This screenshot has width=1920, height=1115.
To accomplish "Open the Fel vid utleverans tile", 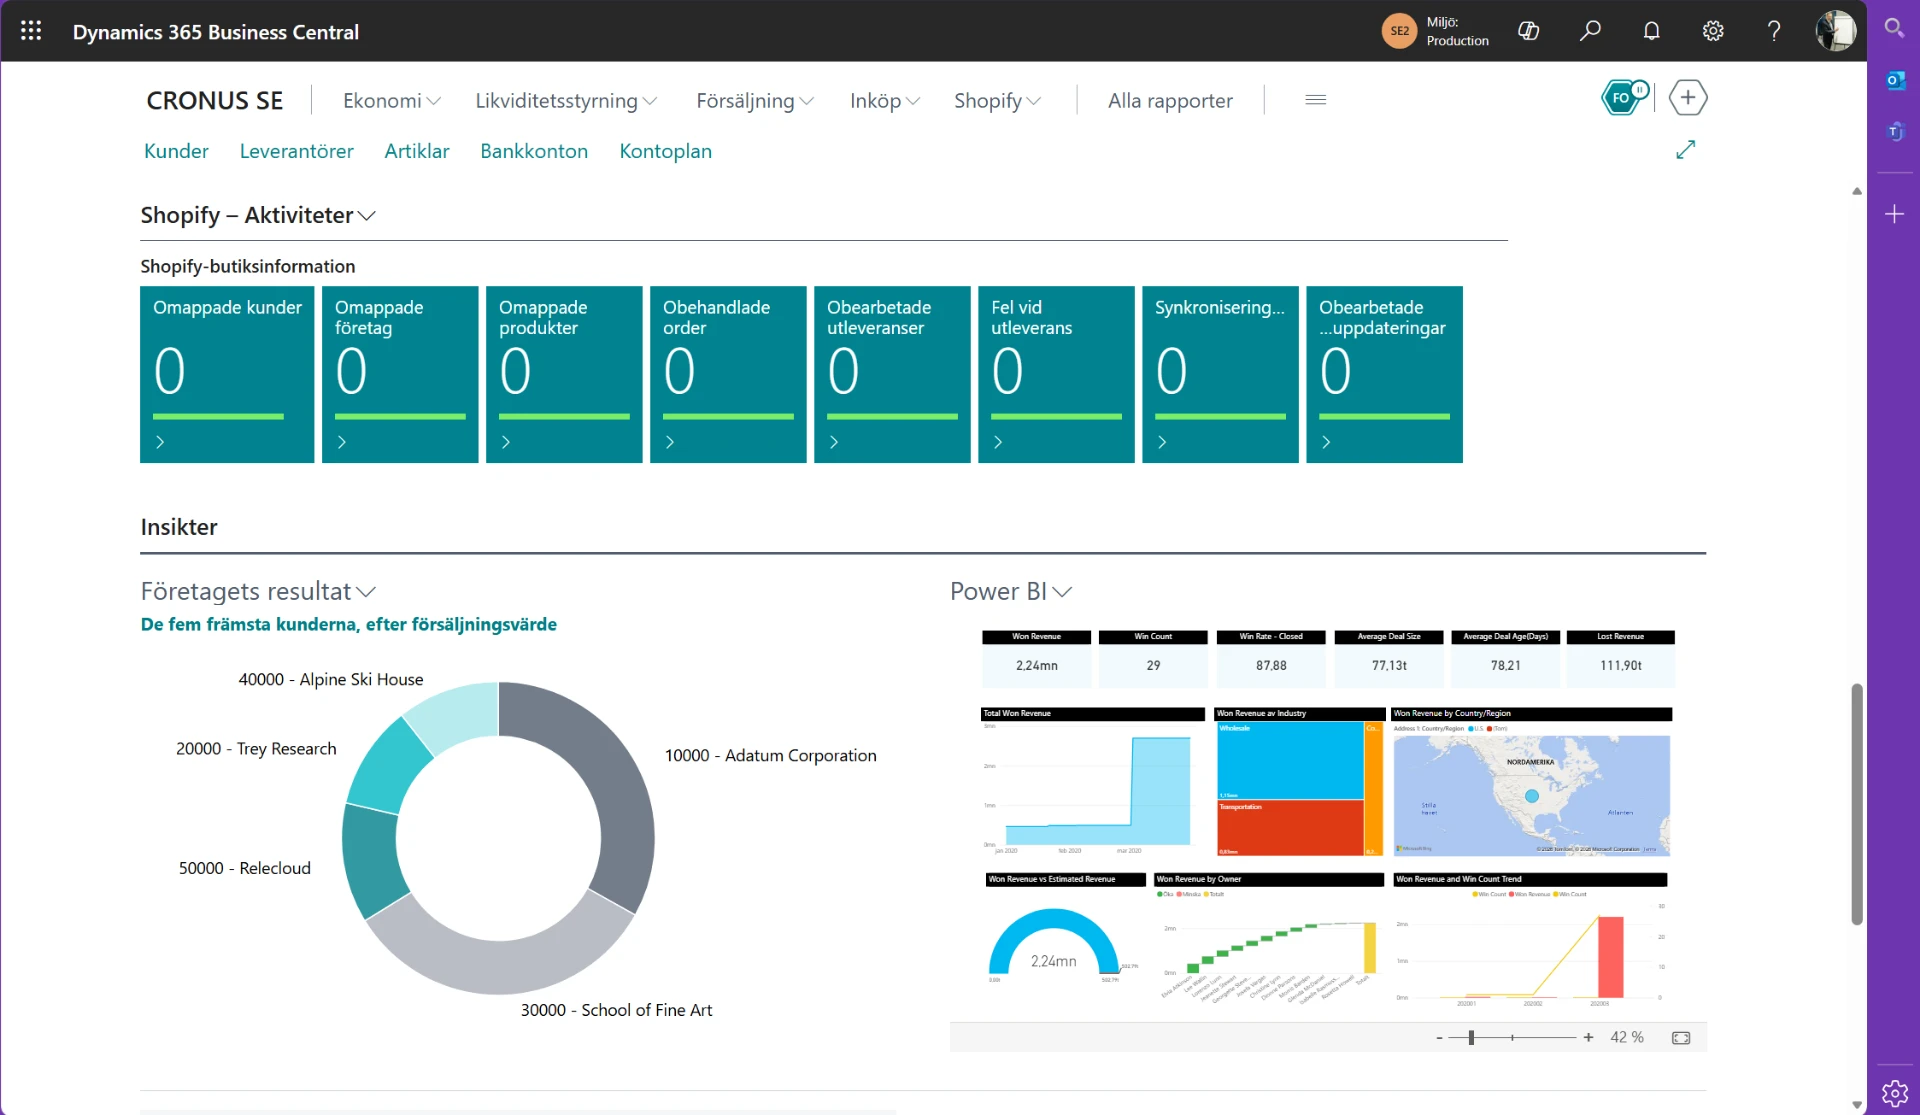I will pyautogui.click(x=1056, y=374).
